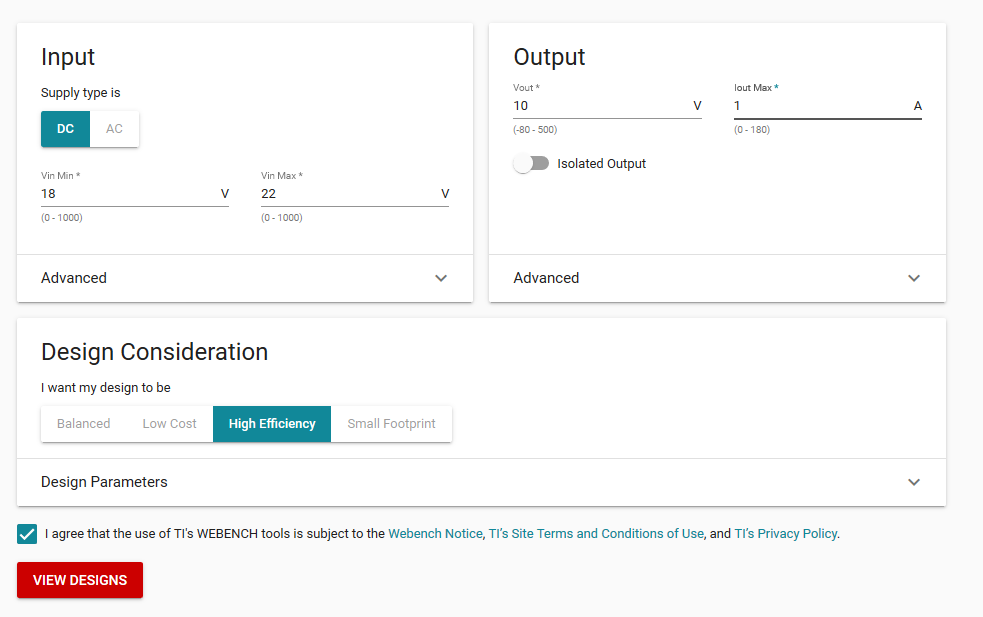Screen dimensions: 983x617
Task: Choose the Small Footprint design option
Action: (391, 424)
